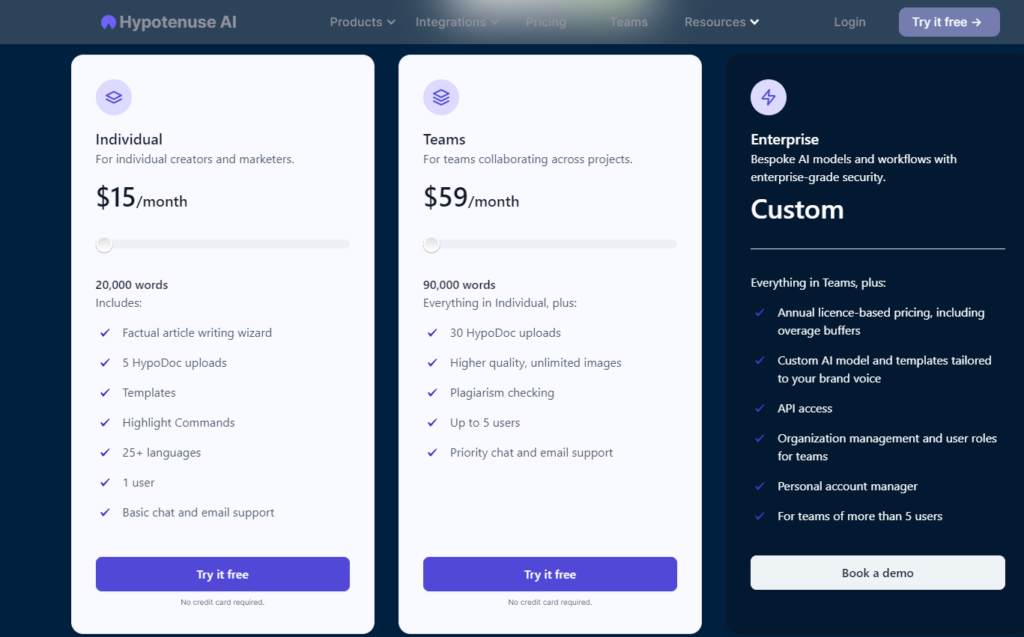Click checkmark next to Plagiarism checking
1024x637 pixels.
coord(432,393)
